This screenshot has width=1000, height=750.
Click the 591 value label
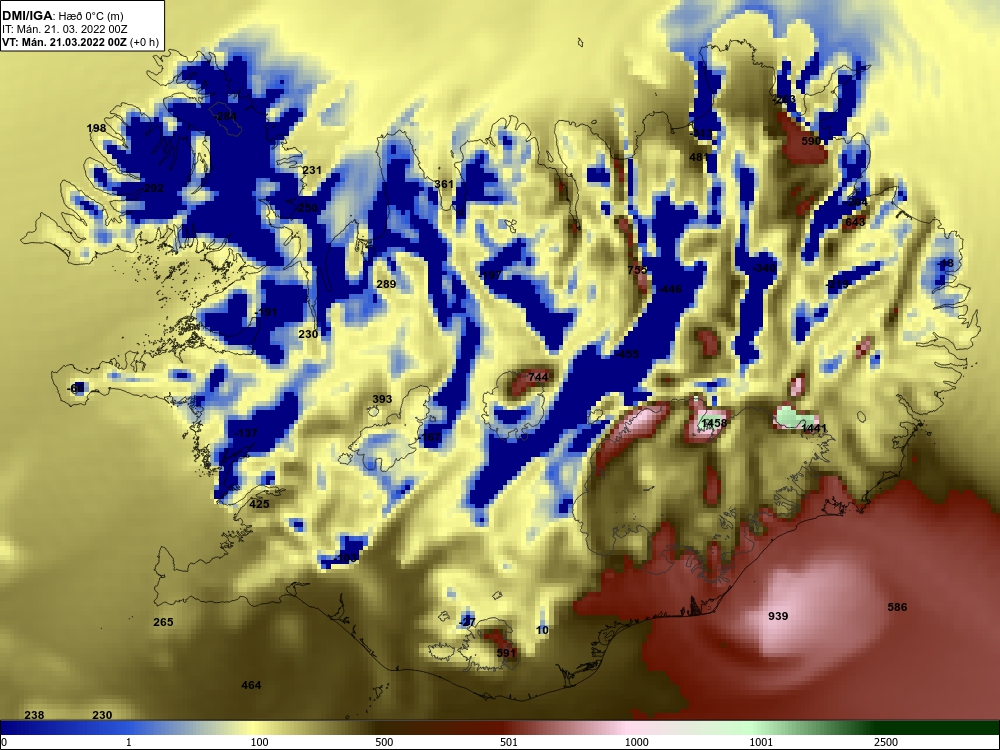(x=506, y=654)
